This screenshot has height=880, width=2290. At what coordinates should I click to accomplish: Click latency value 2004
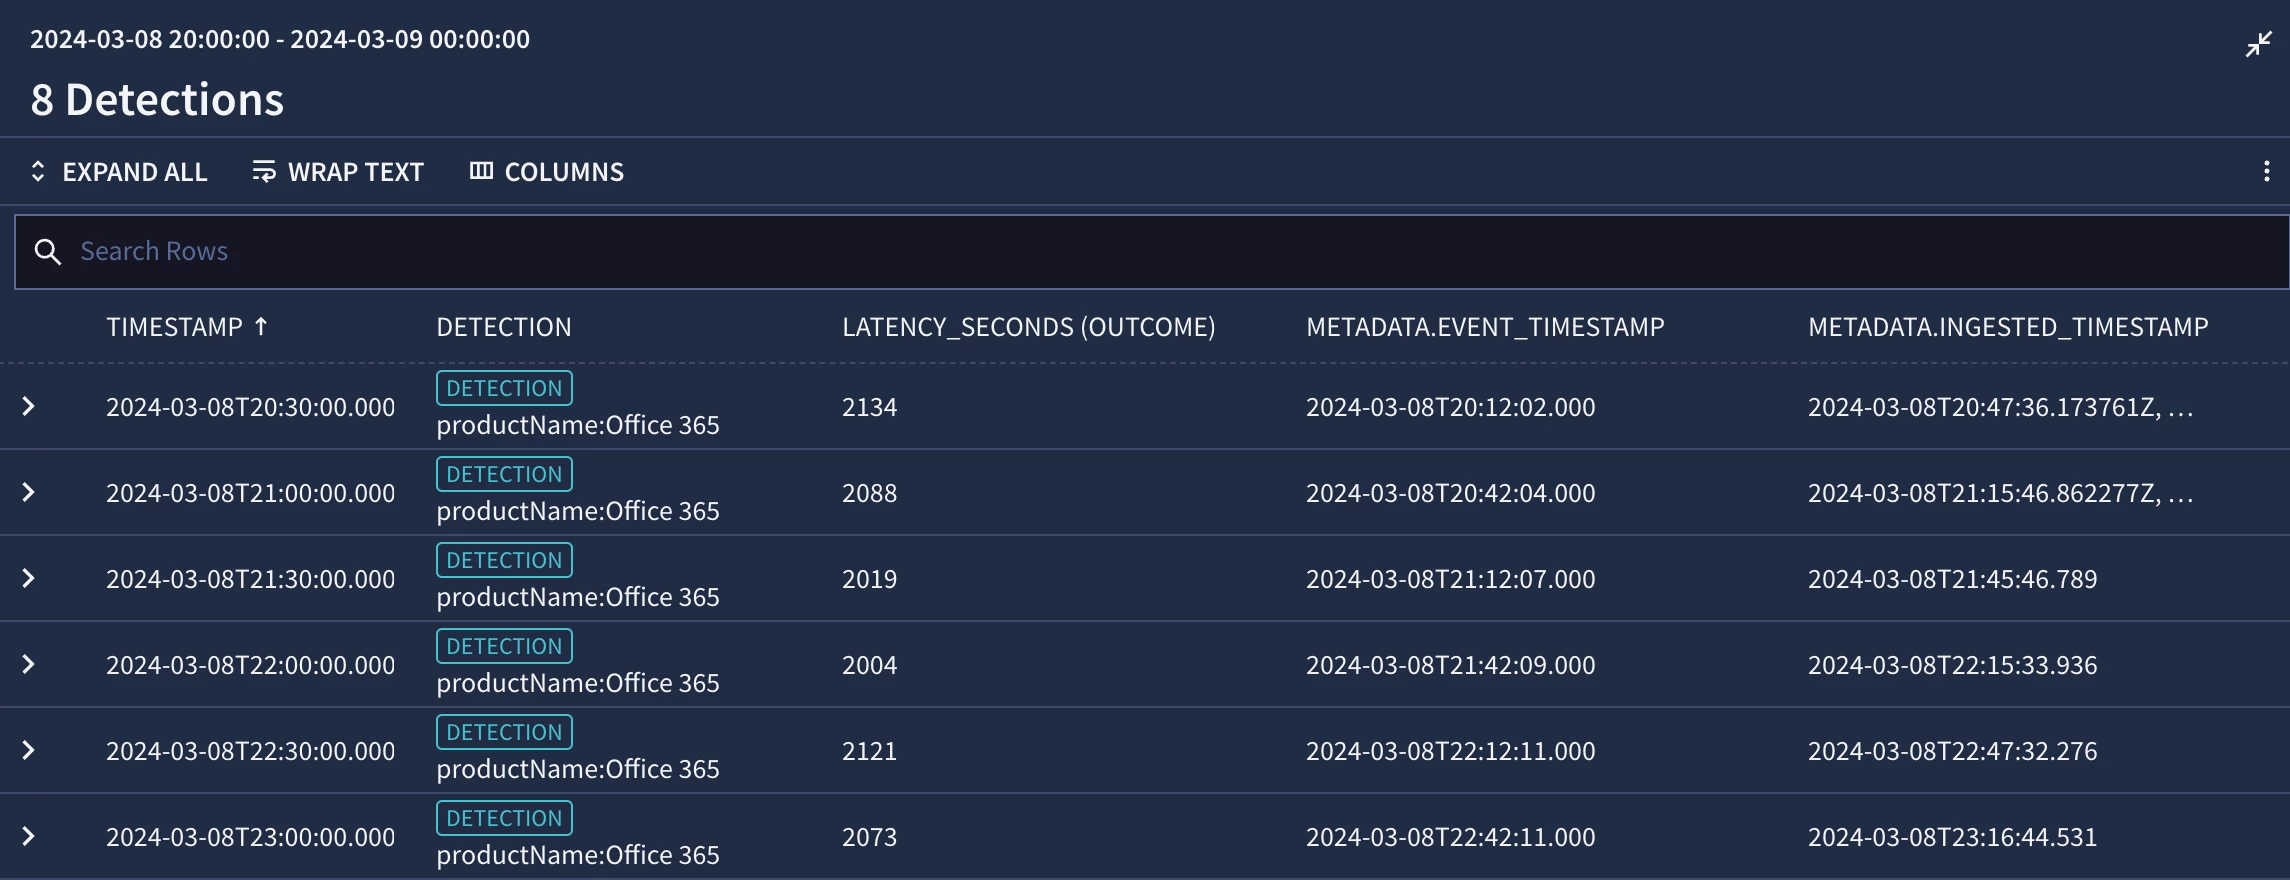click(x=869, y=665)
